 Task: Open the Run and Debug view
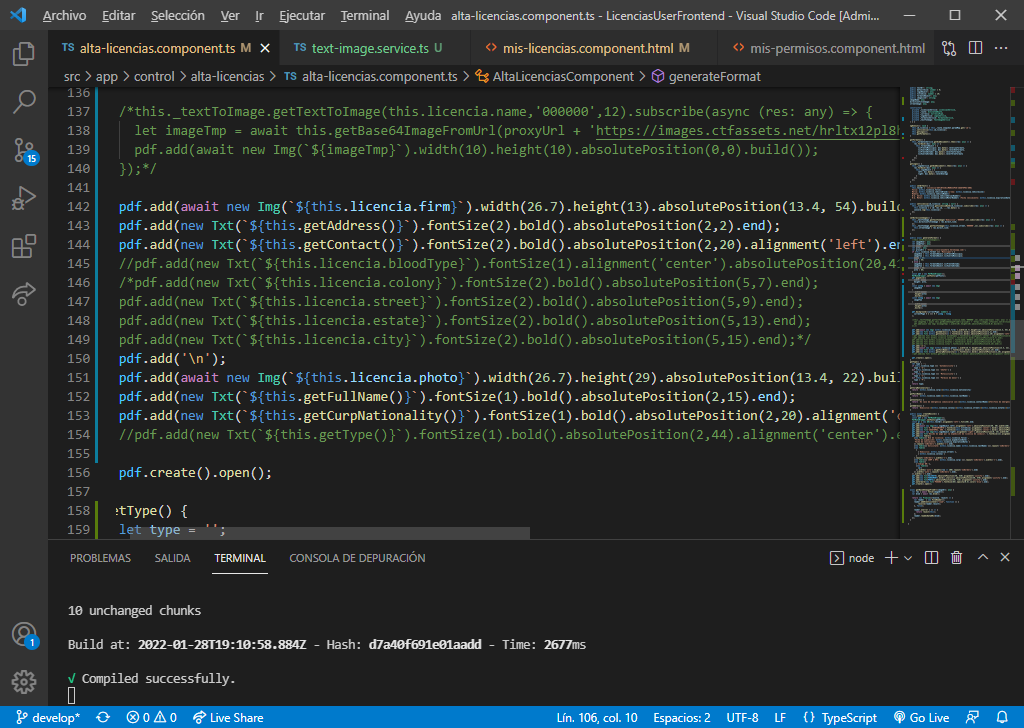pos(24,198)
